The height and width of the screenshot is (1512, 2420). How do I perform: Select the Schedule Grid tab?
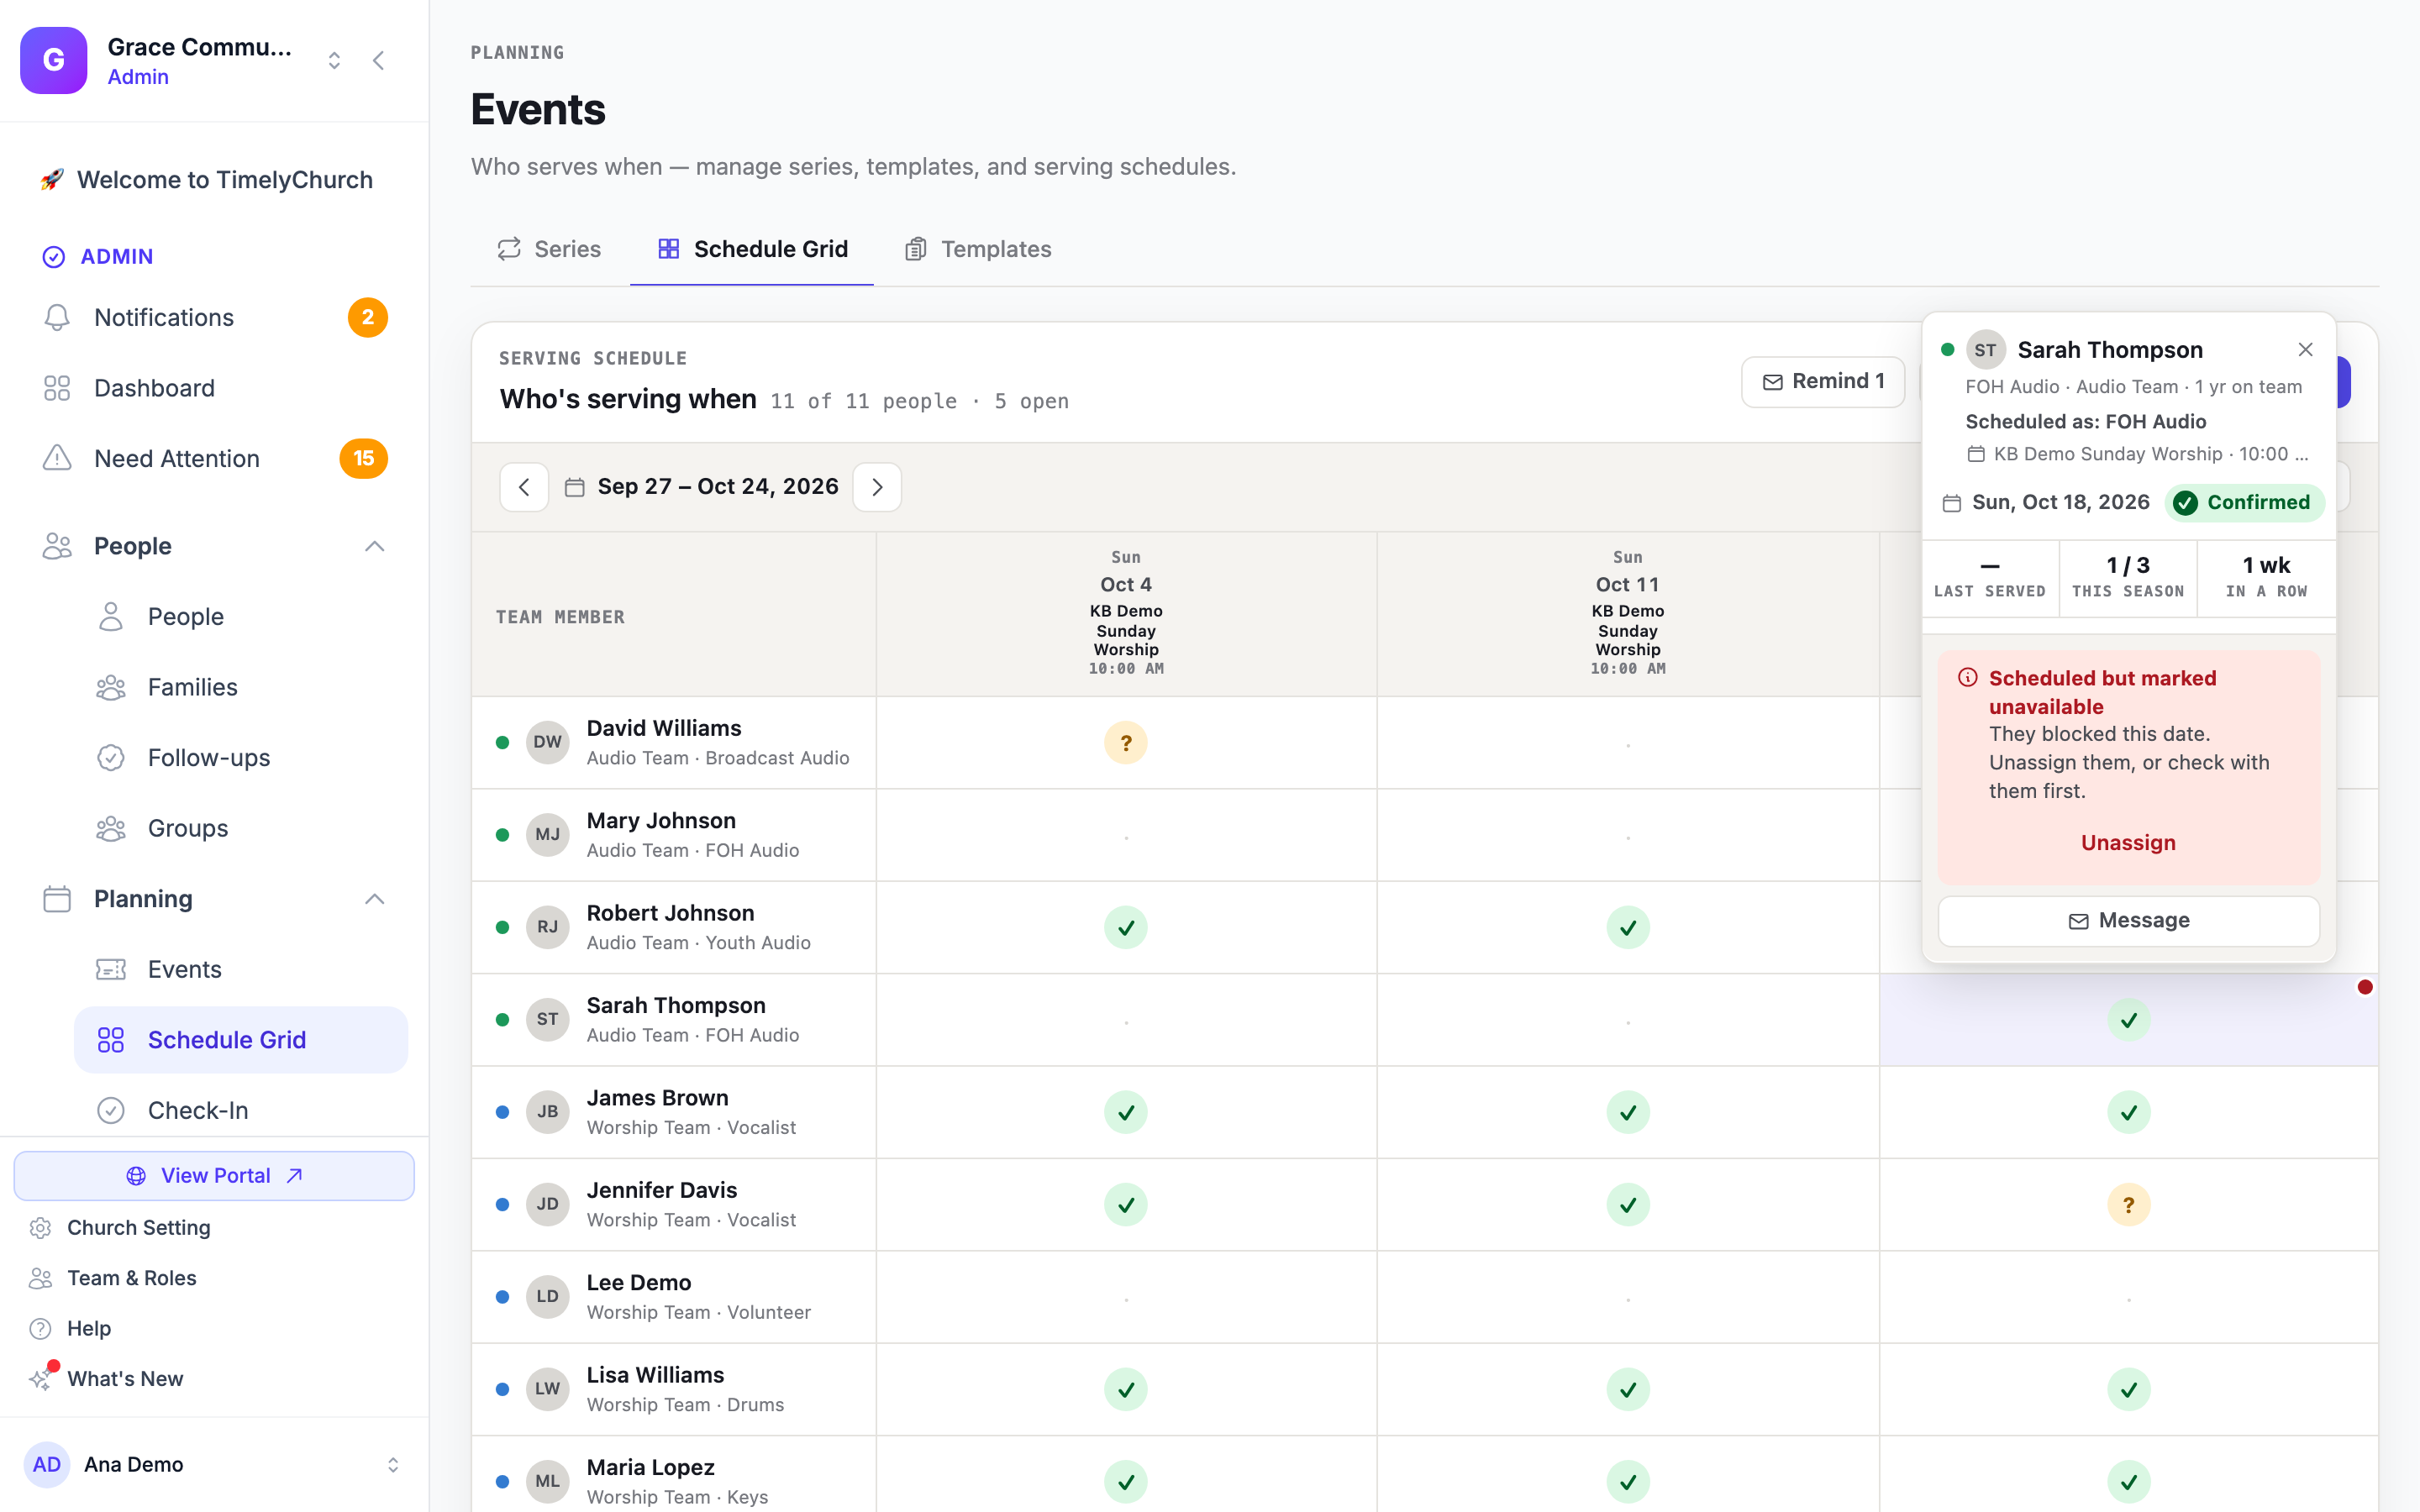coord(752,249)
